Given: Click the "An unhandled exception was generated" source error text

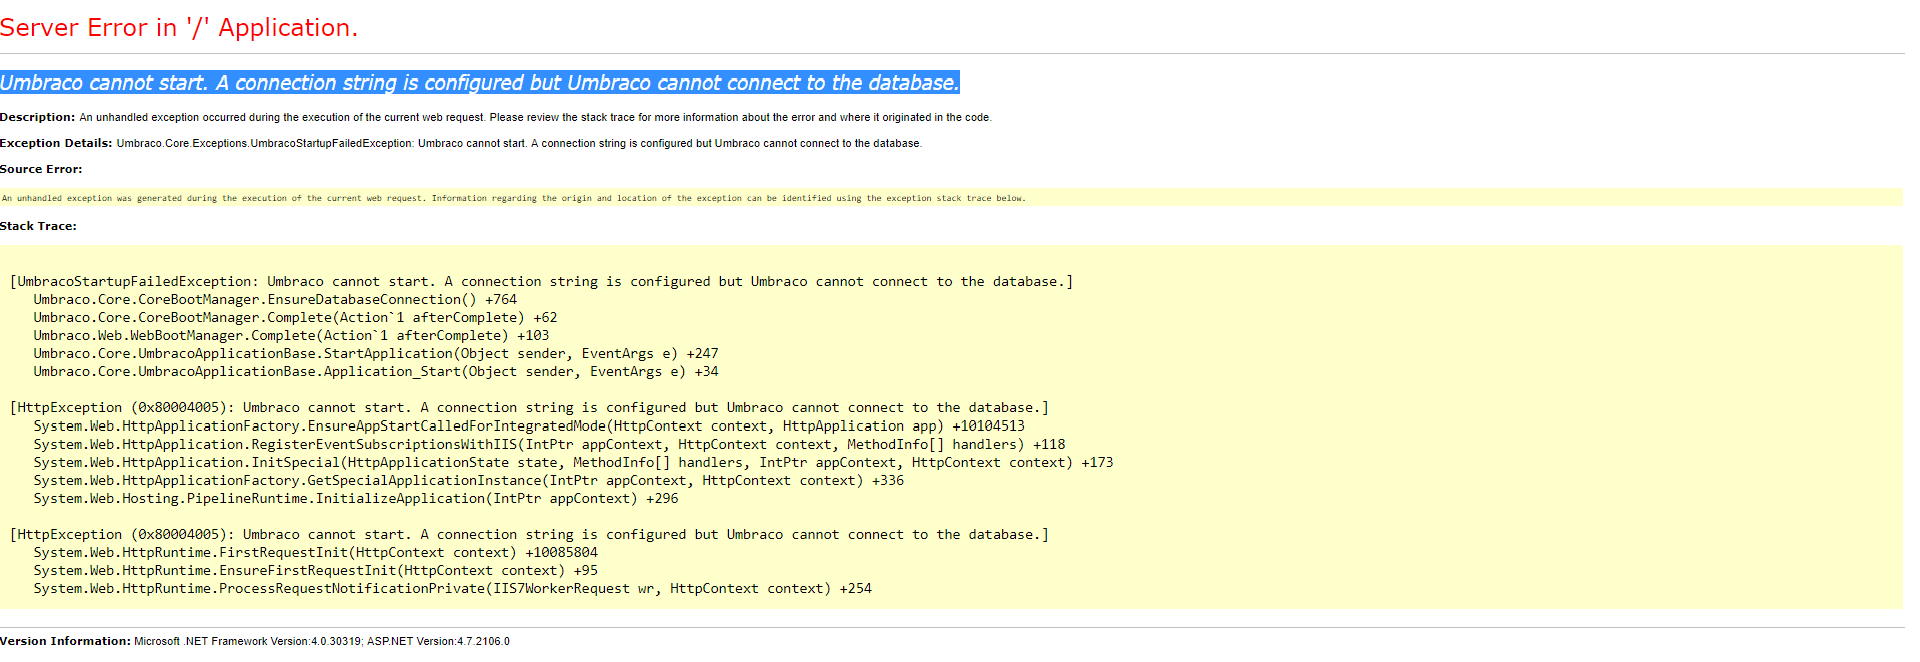Looking at the screenshot, I should (x=514, y=198).
